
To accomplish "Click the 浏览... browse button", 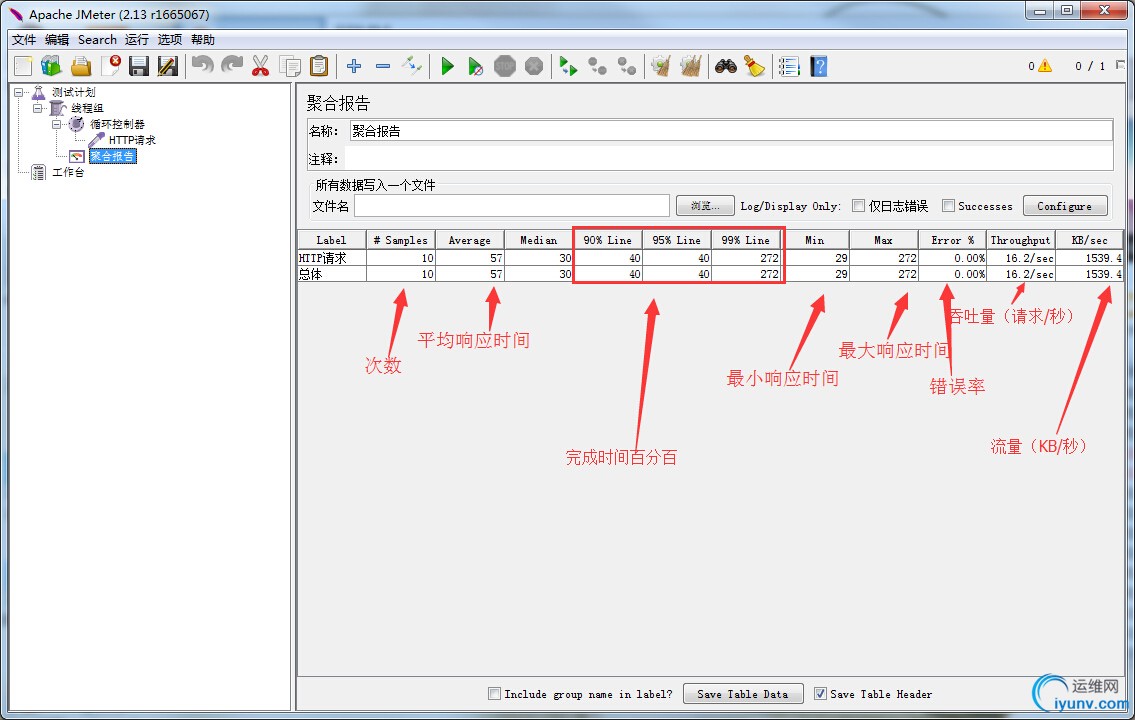I will click(705, 206).
